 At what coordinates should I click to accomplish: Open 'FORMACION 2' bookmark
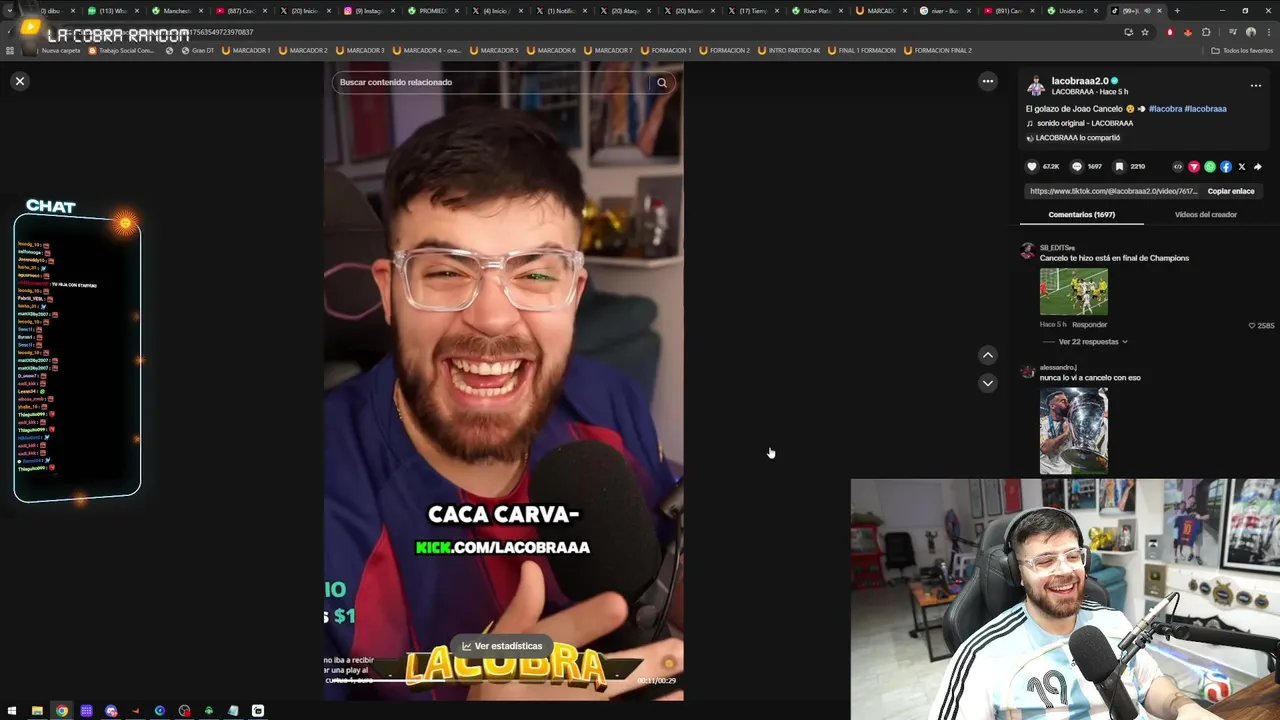click(x=724, y=50)
